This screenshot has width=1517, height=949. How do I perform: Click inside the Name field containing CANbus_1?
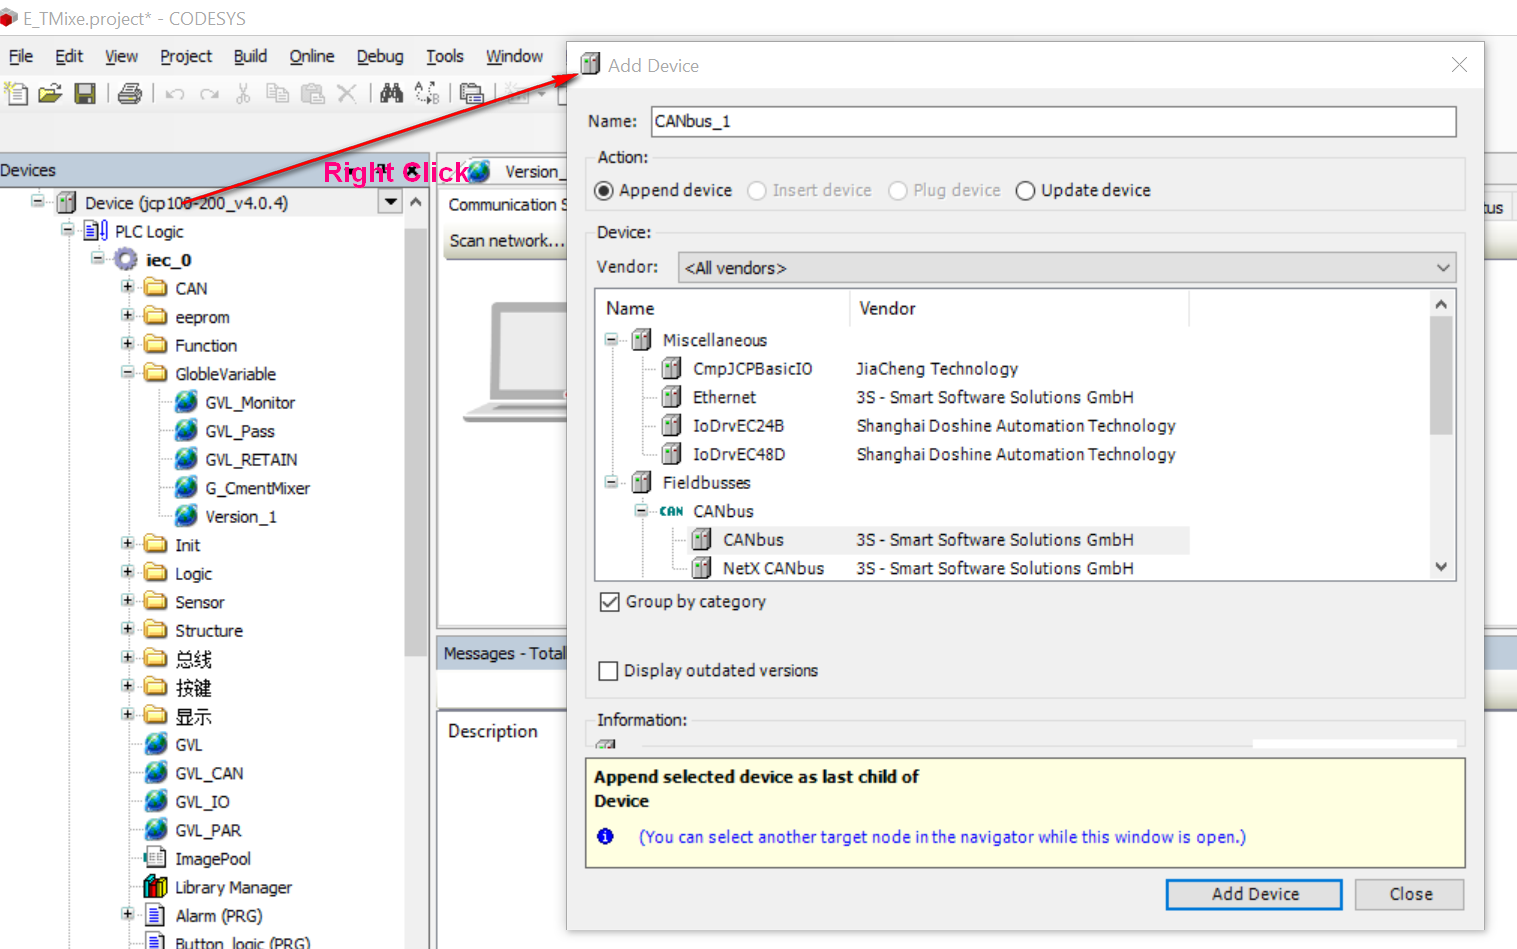(x=900, y=121)
